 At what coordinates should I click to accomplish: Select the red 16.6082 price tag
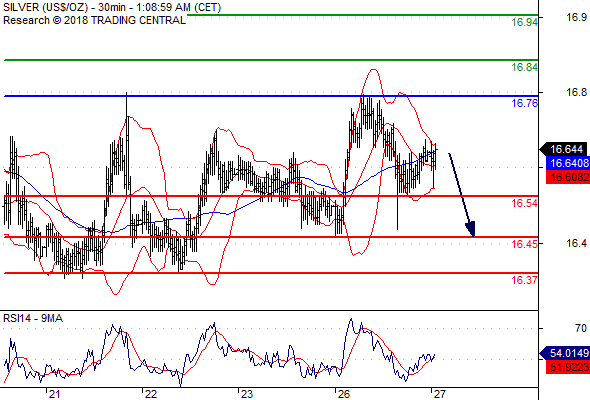tap(567, 177)
